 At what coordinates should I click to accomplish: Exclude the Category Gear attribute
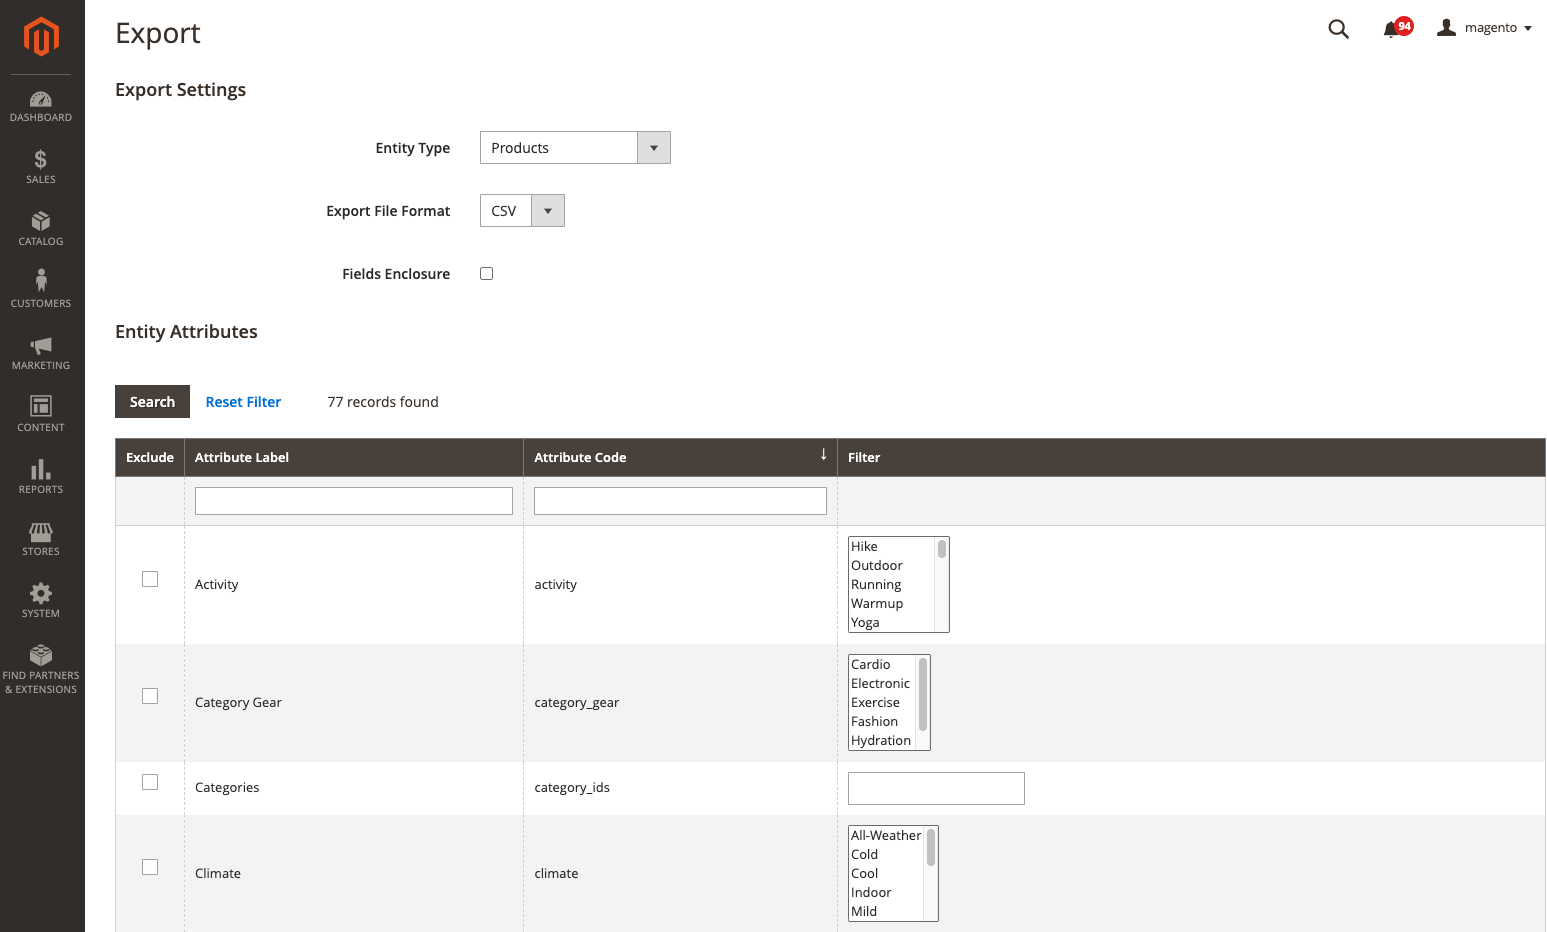[x=150, y=696]
